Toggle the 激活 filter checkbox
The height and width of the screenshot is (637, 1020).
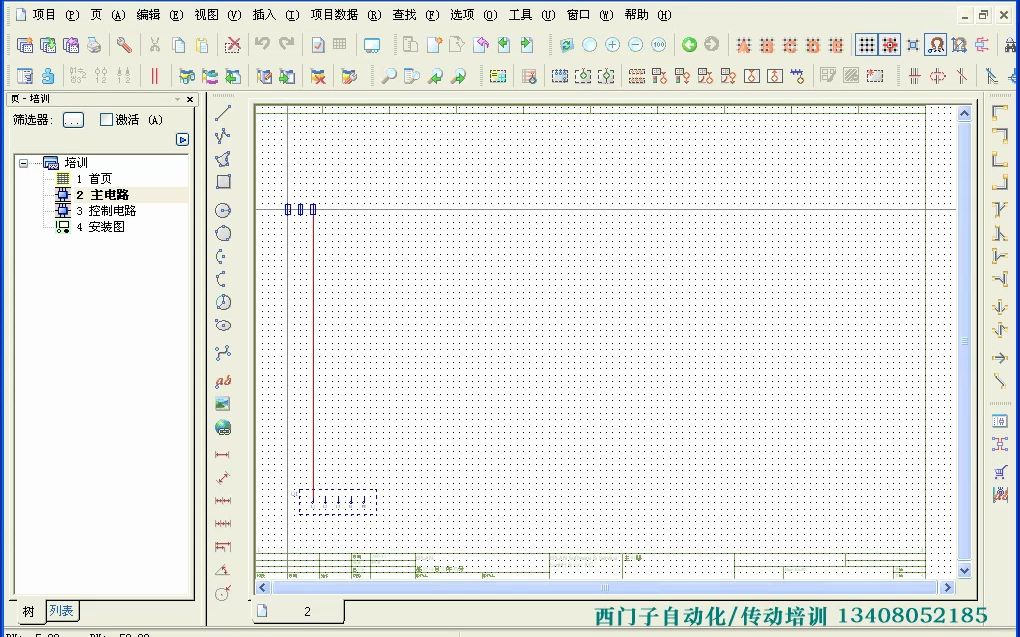point(106,120)
